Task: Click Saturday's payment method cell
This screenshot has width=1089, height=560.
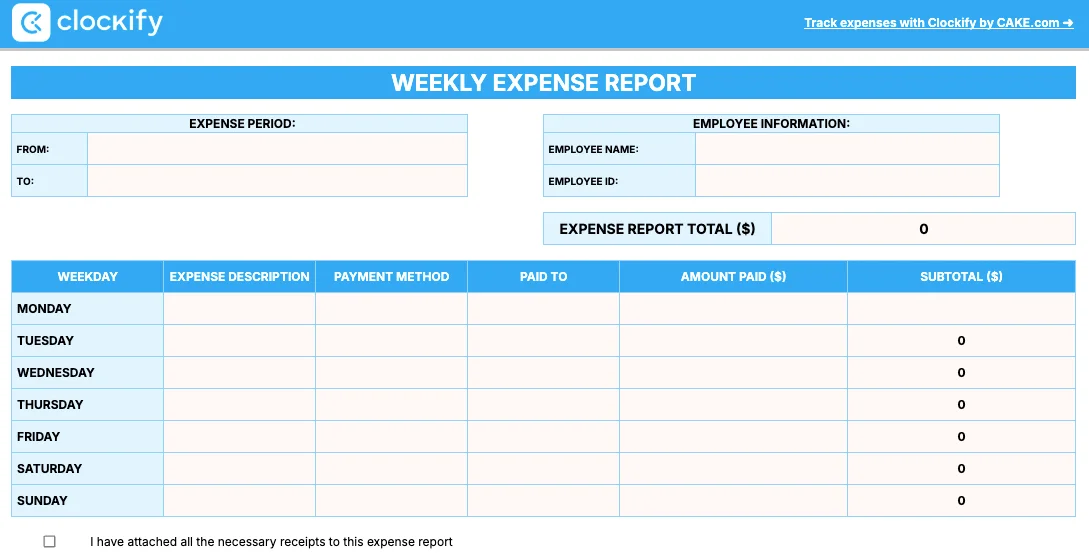Action: point(392,468)
